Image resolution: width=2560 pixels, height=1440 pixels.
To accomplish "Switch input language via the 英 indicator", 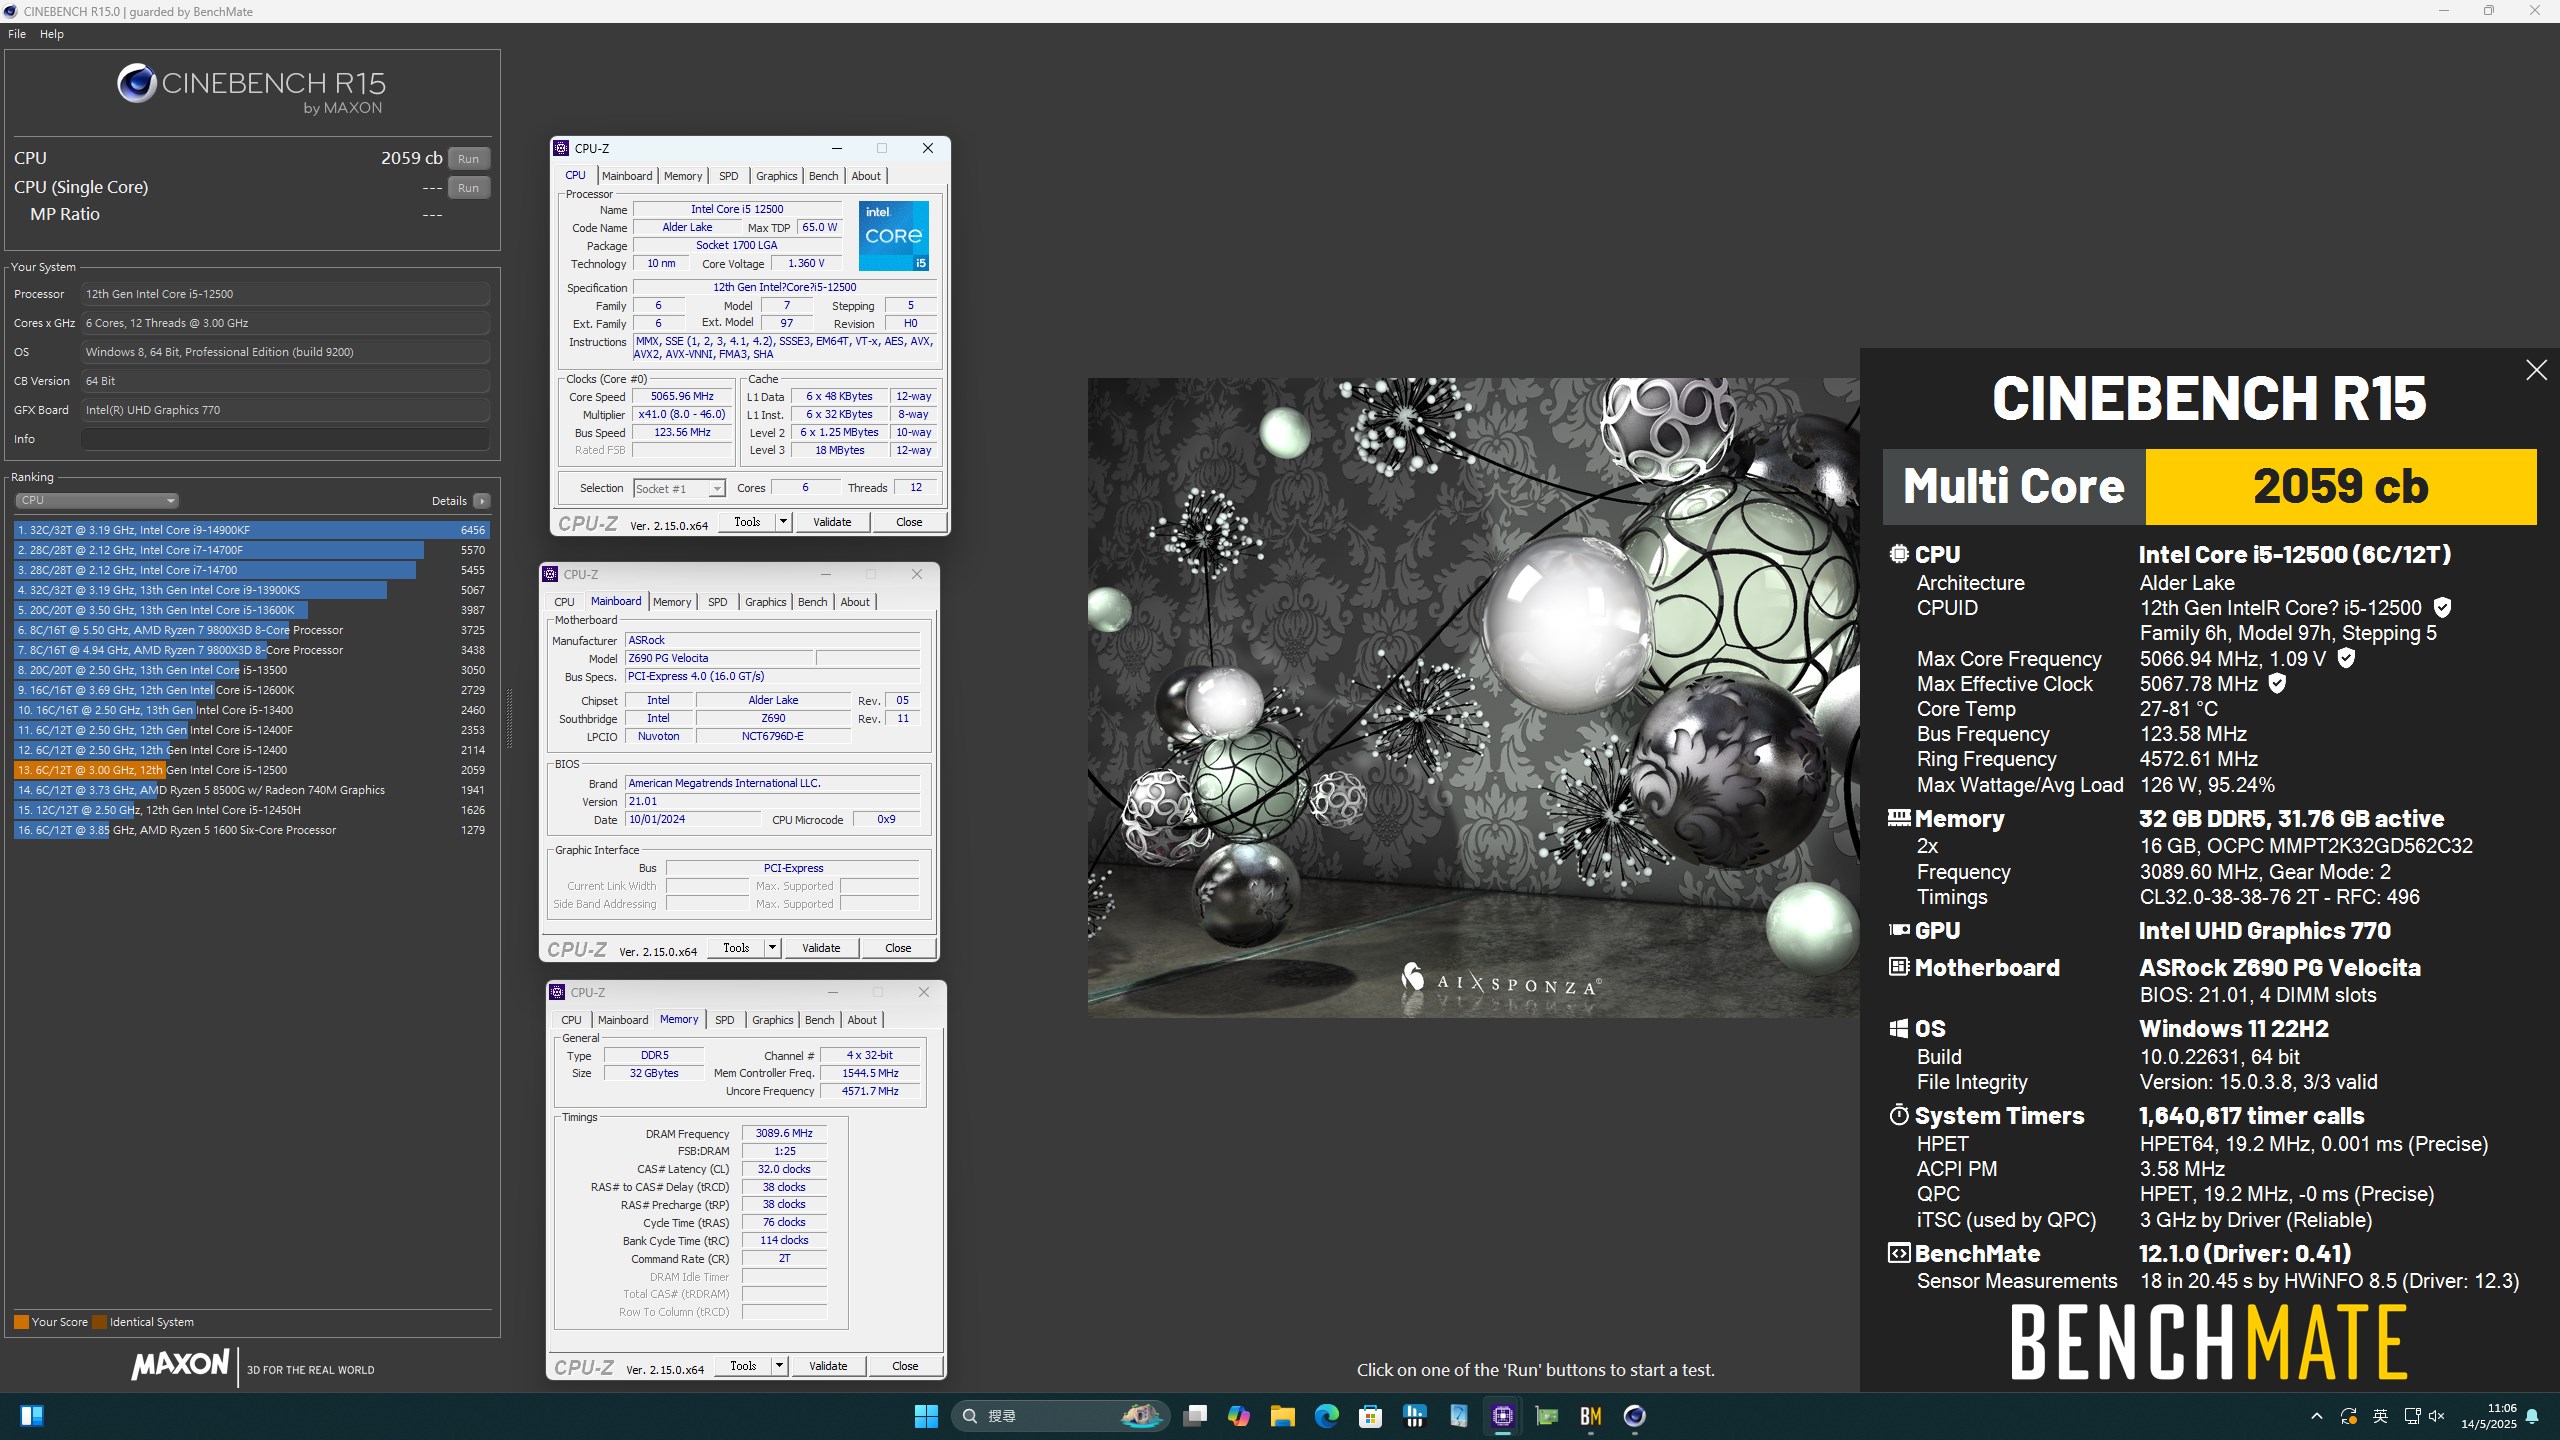I will coord(2381,1416).
